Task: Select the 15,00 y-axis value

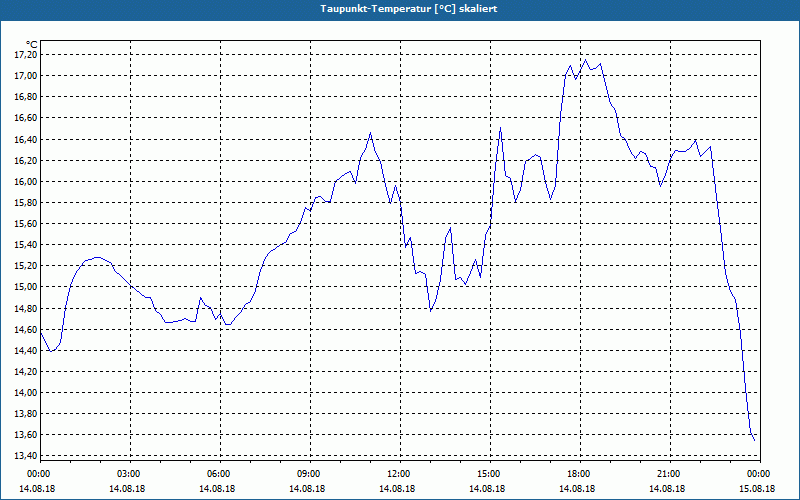Action: (26, 287)
